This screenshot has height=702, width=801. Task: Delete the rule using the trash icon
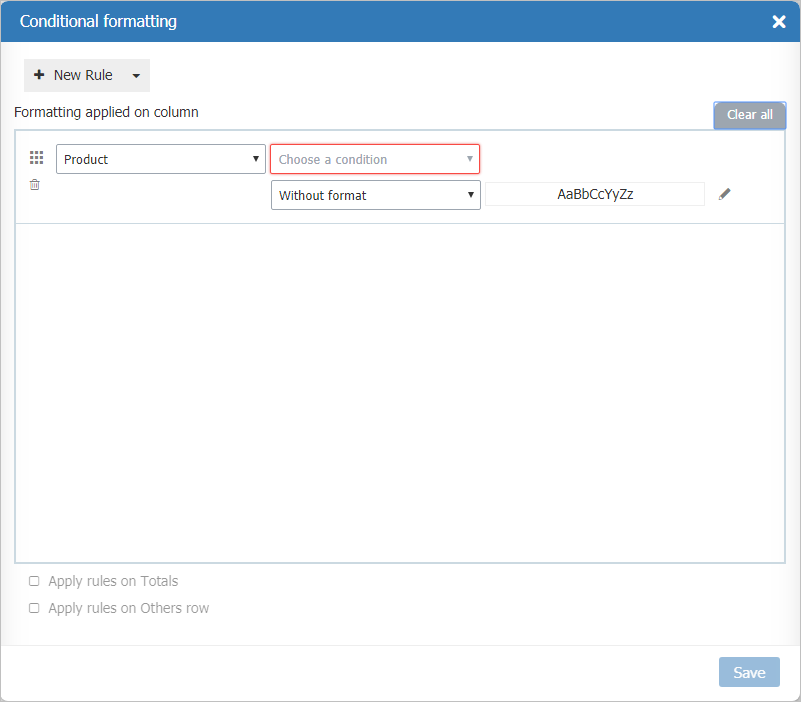34,184
